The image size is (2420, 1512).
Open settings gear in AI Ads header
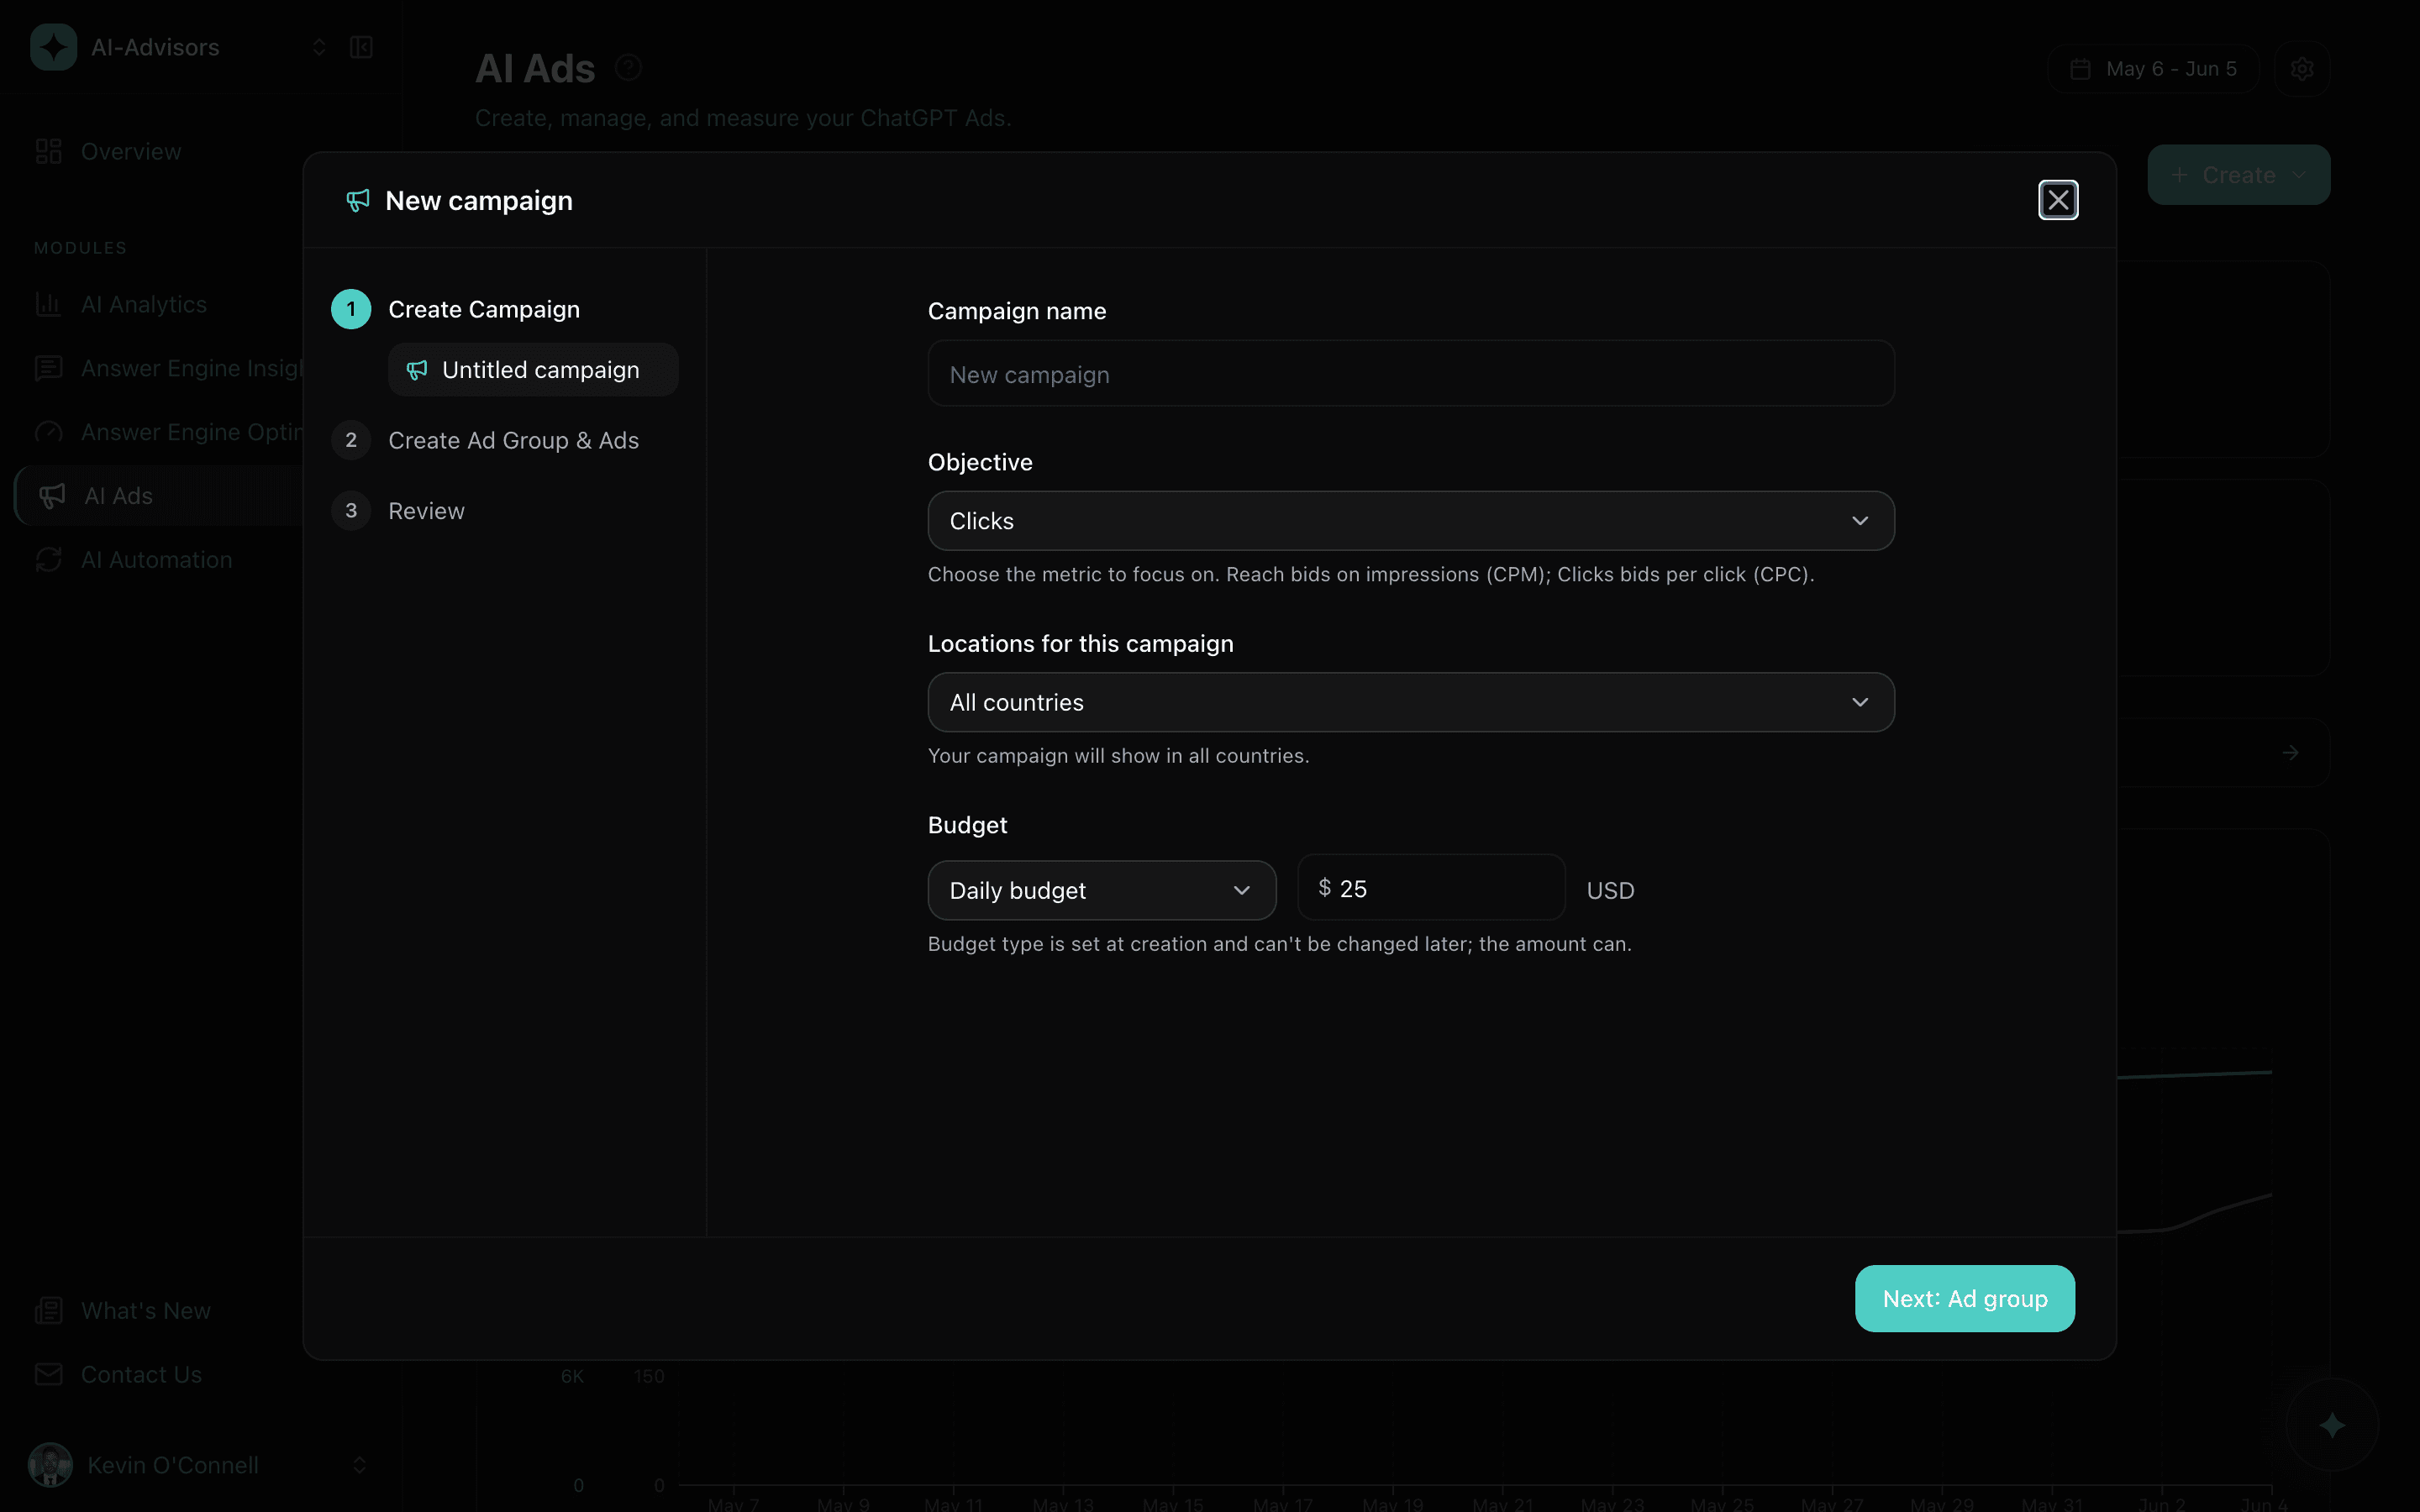click(x=2302, y=69)
